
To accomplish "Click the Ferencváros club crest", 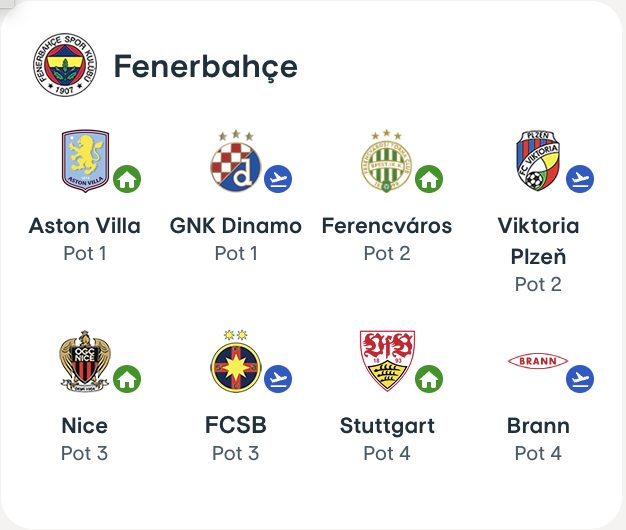I will 386,161.
